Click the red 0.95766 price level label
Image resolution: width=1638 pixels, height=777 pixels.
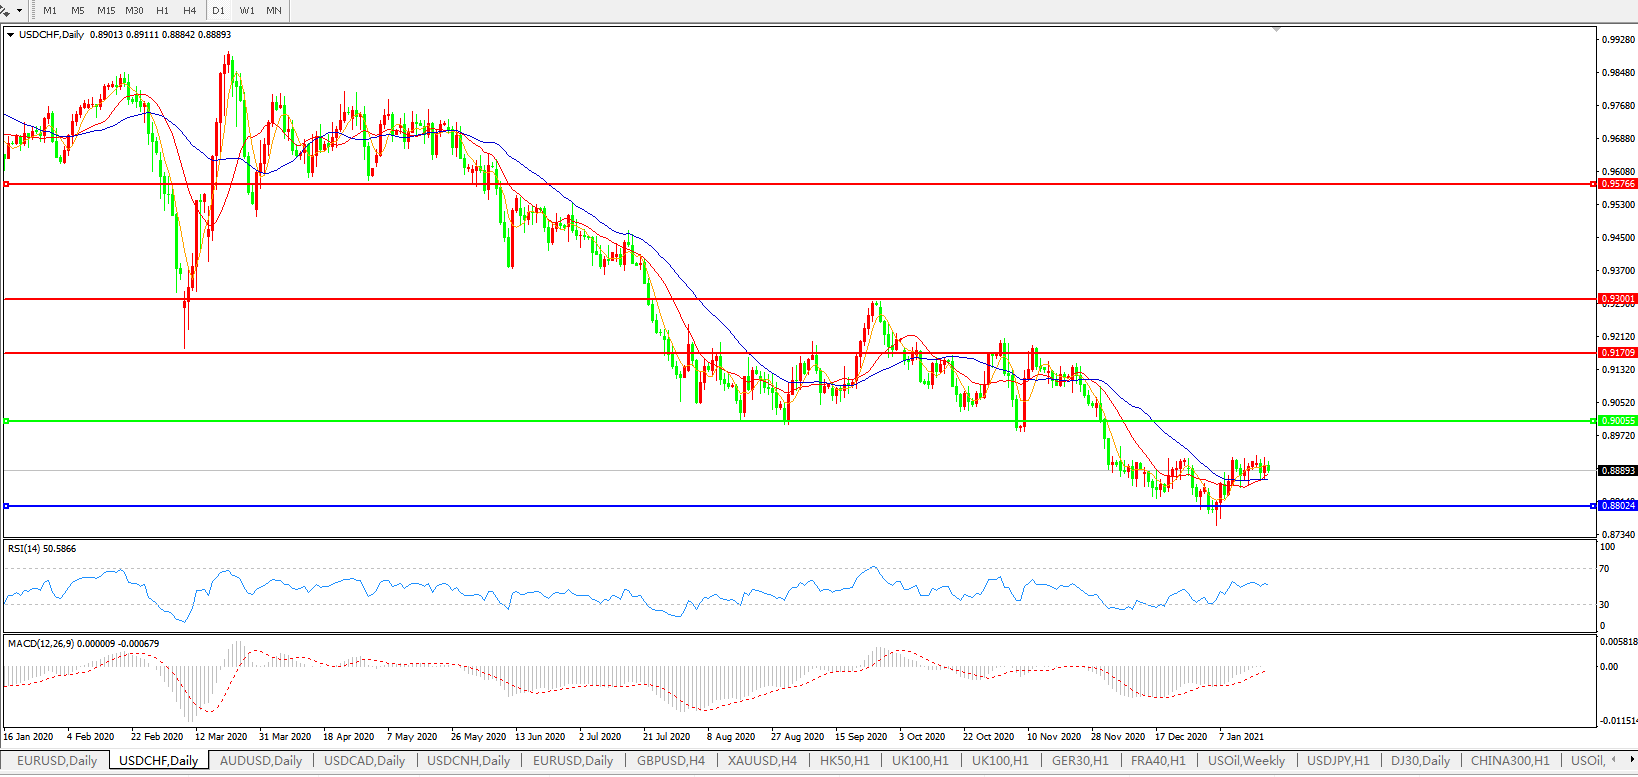1617,184
